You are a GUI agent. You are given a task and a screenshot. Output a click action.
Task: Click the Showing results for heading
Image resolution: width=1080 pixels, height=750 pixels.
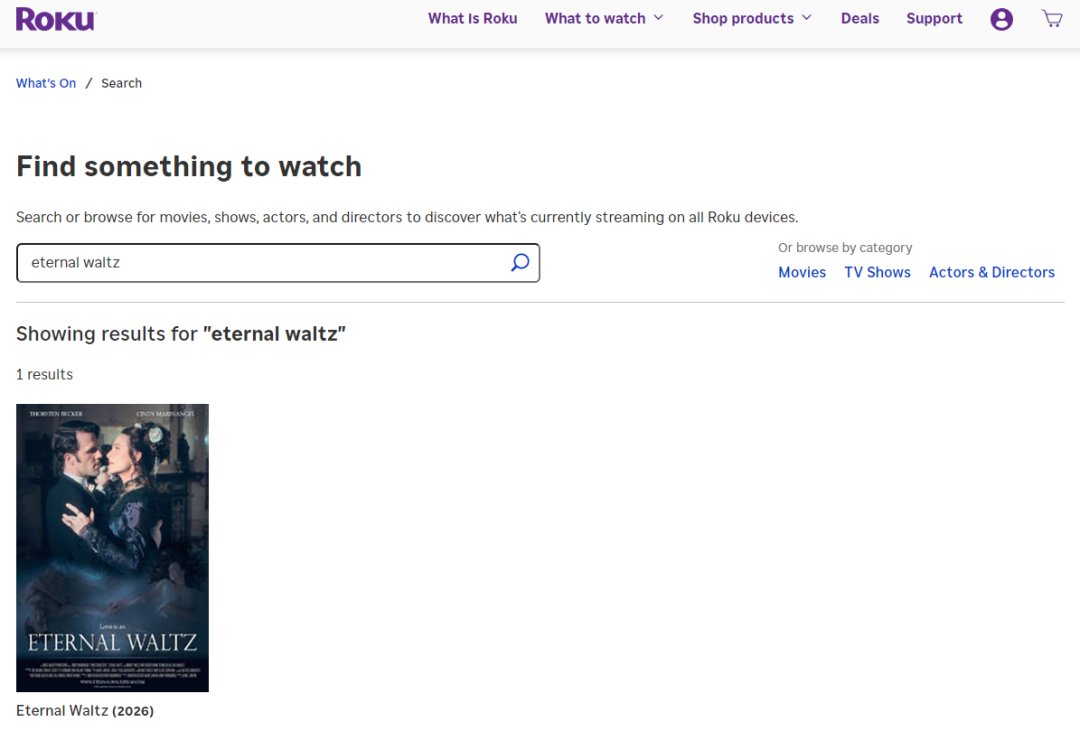point(180,334)
